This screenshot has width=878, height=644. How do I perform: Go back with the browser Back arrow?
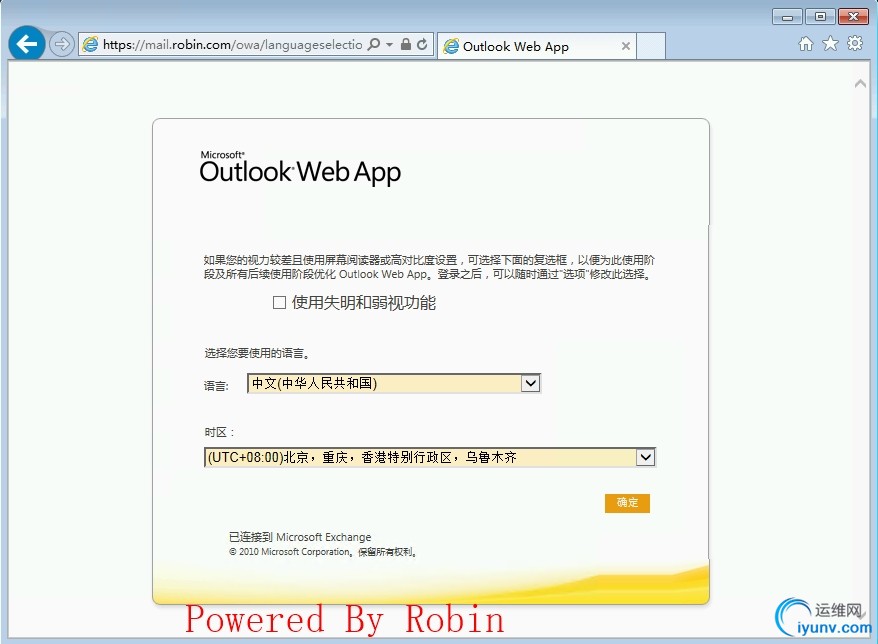coord(26,43)
